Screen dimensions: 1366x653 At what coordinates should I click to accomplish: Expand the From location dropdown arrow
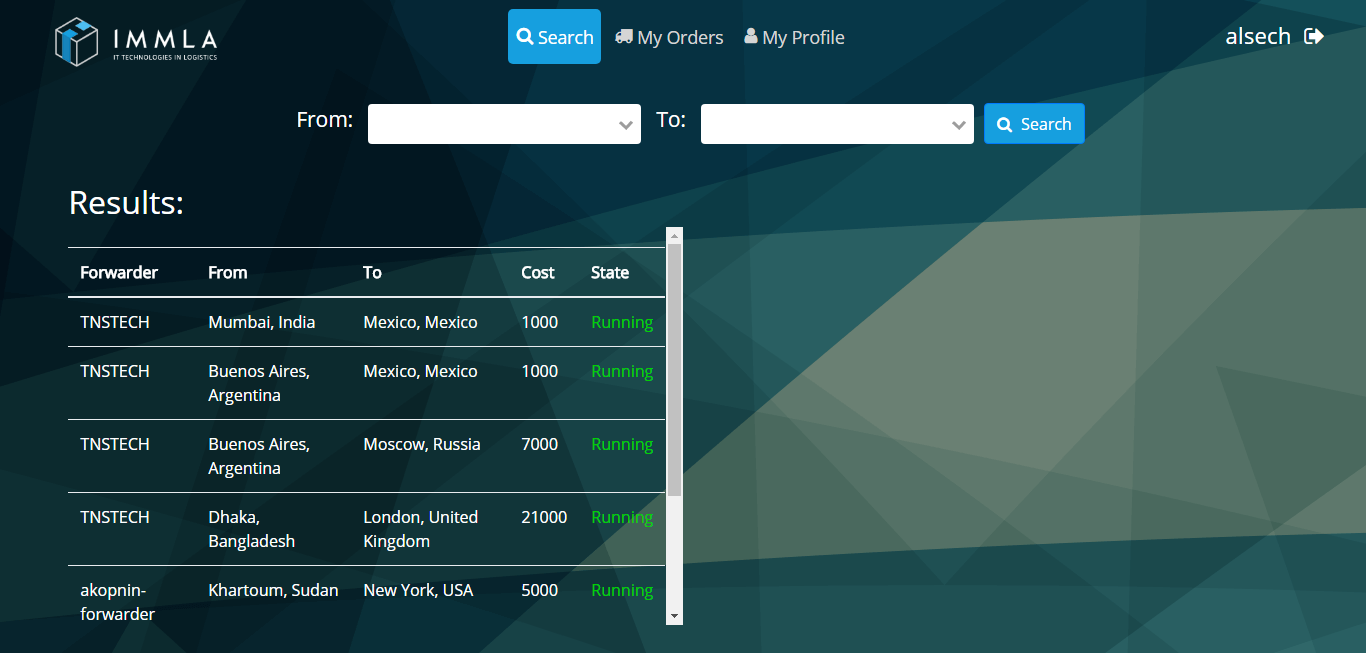pyautogui.click(x=626, y=125)
